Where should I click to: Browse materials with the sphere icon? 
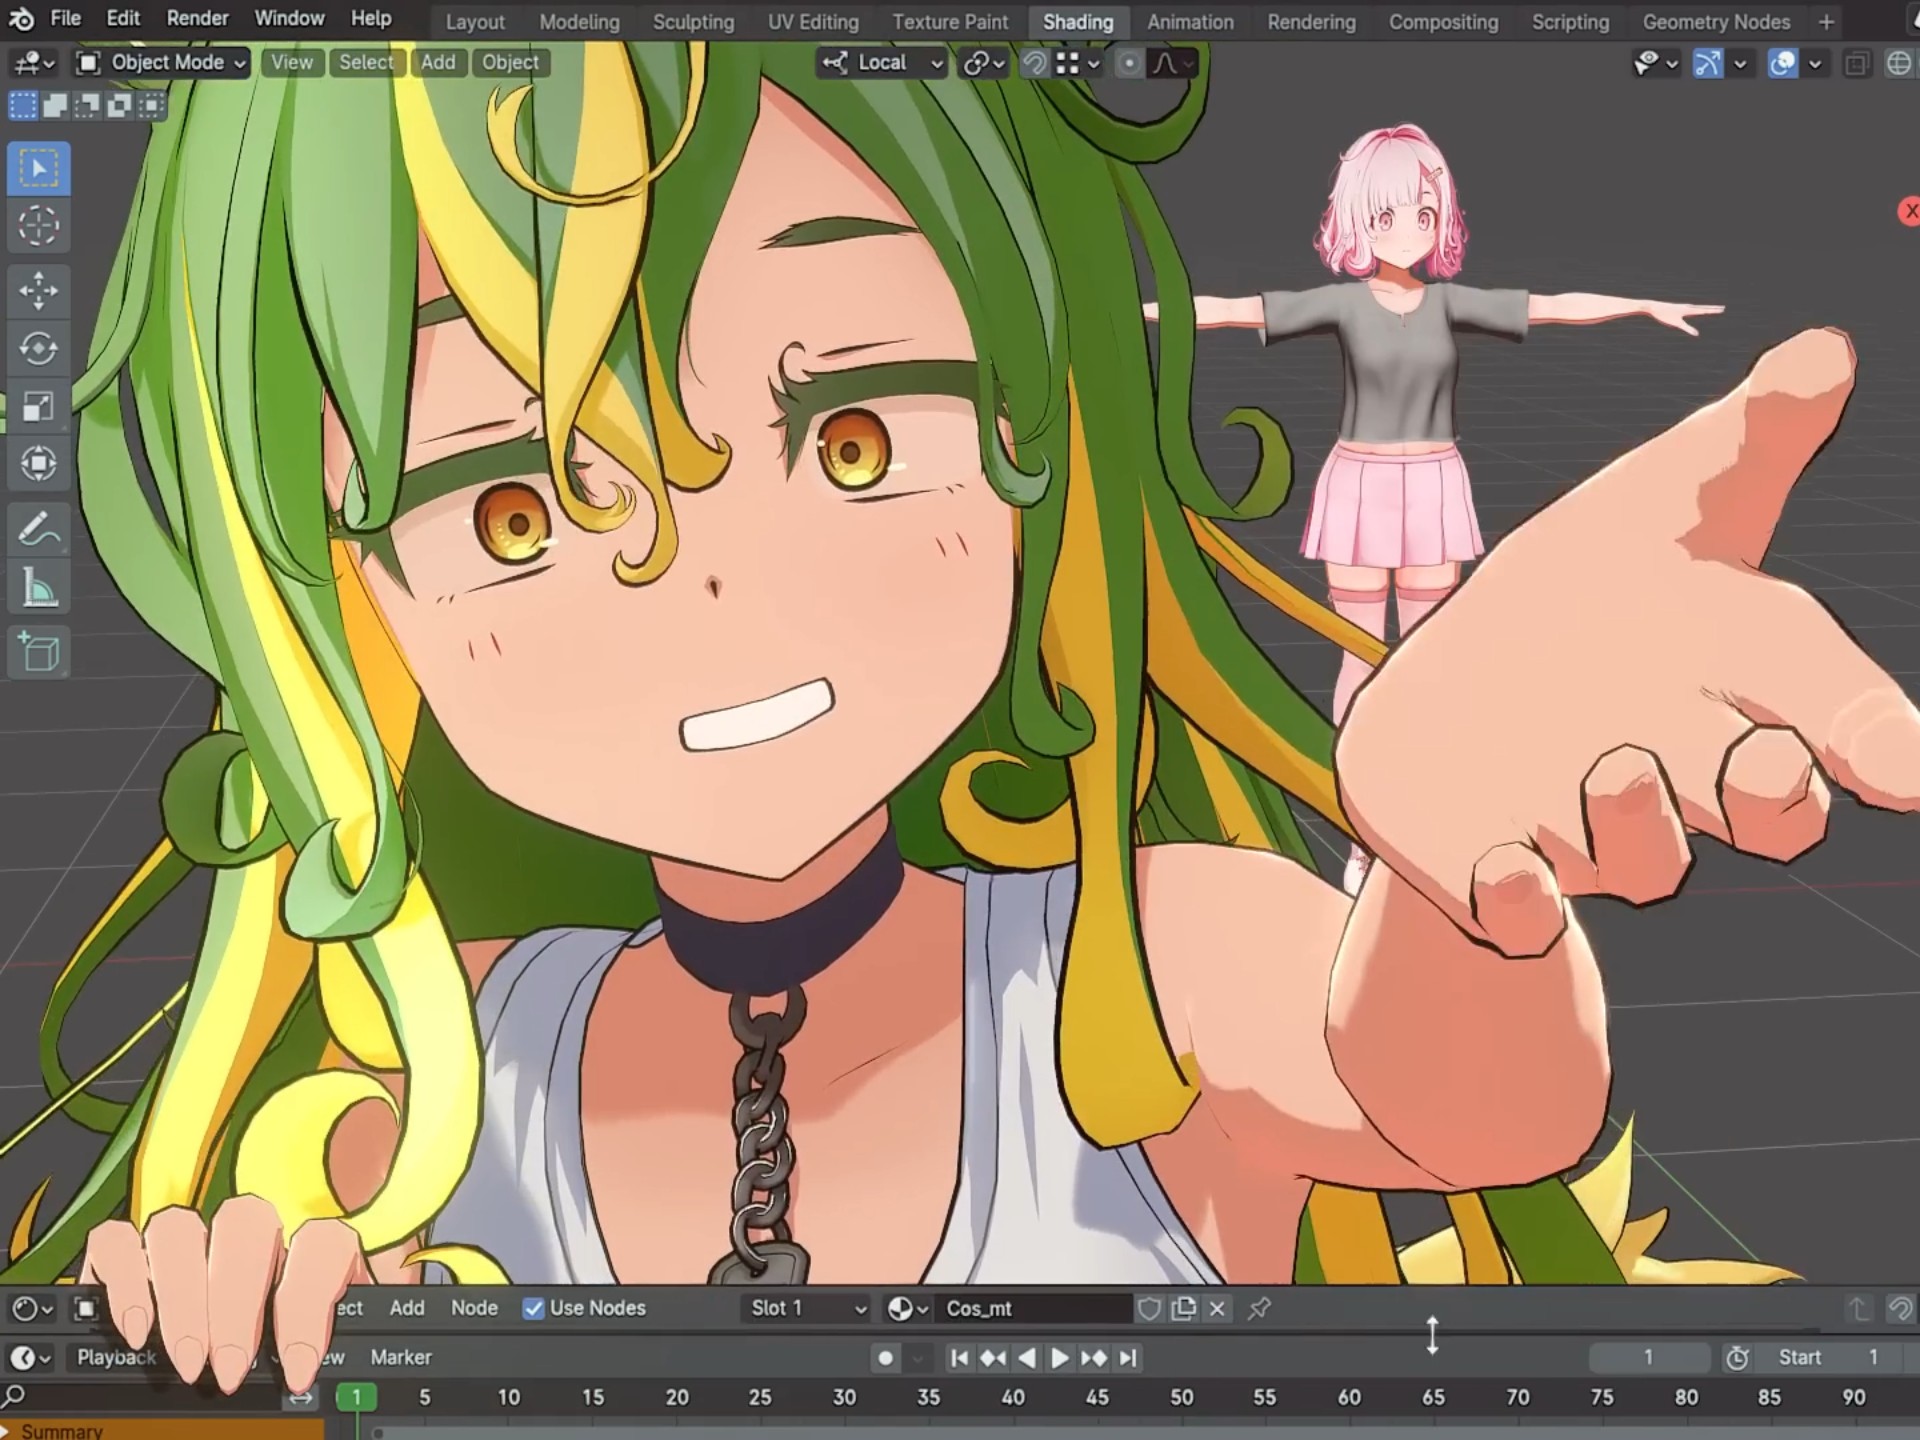pyautogui.click(x=908, y=1308)
